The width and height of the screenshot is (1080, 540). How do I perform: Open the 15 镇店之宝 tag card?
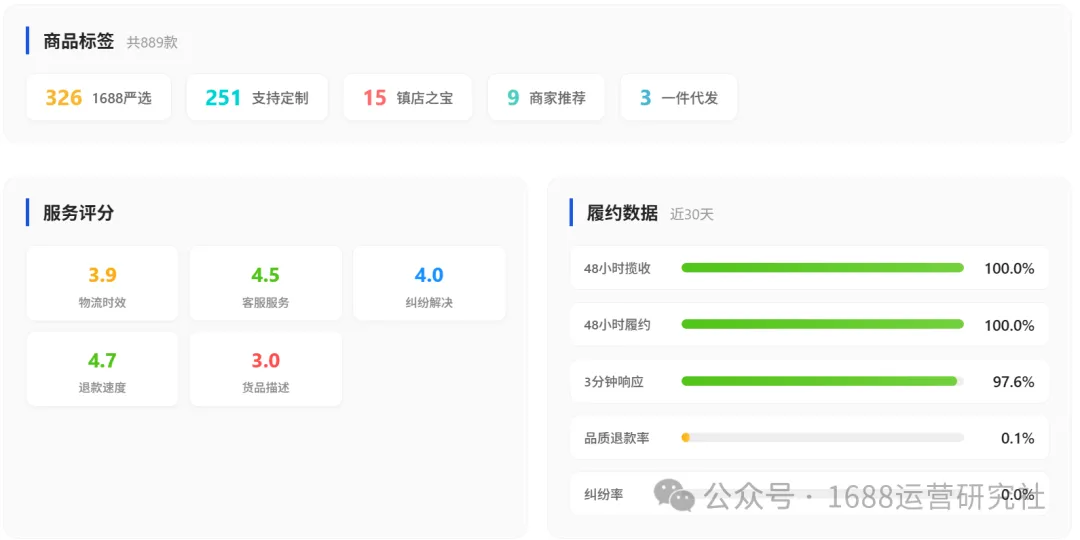[x=408, y=98]
